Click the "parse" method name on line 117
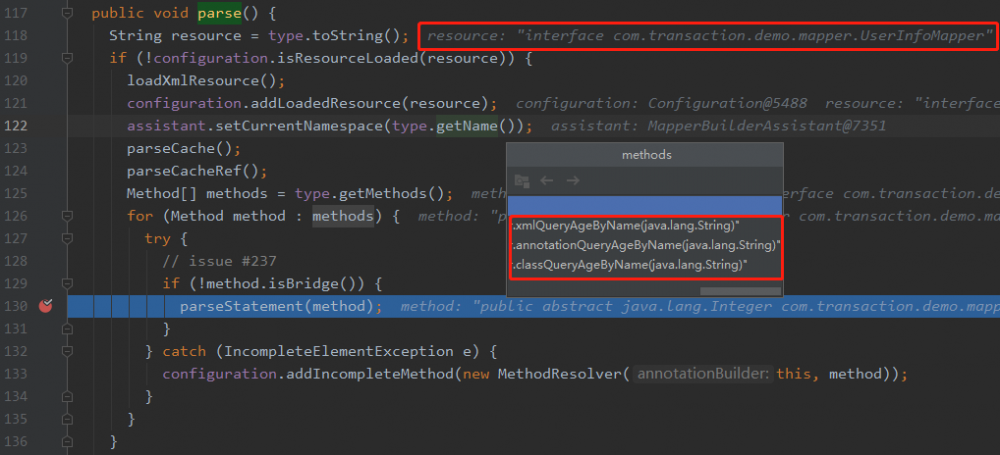 [219, 13]
